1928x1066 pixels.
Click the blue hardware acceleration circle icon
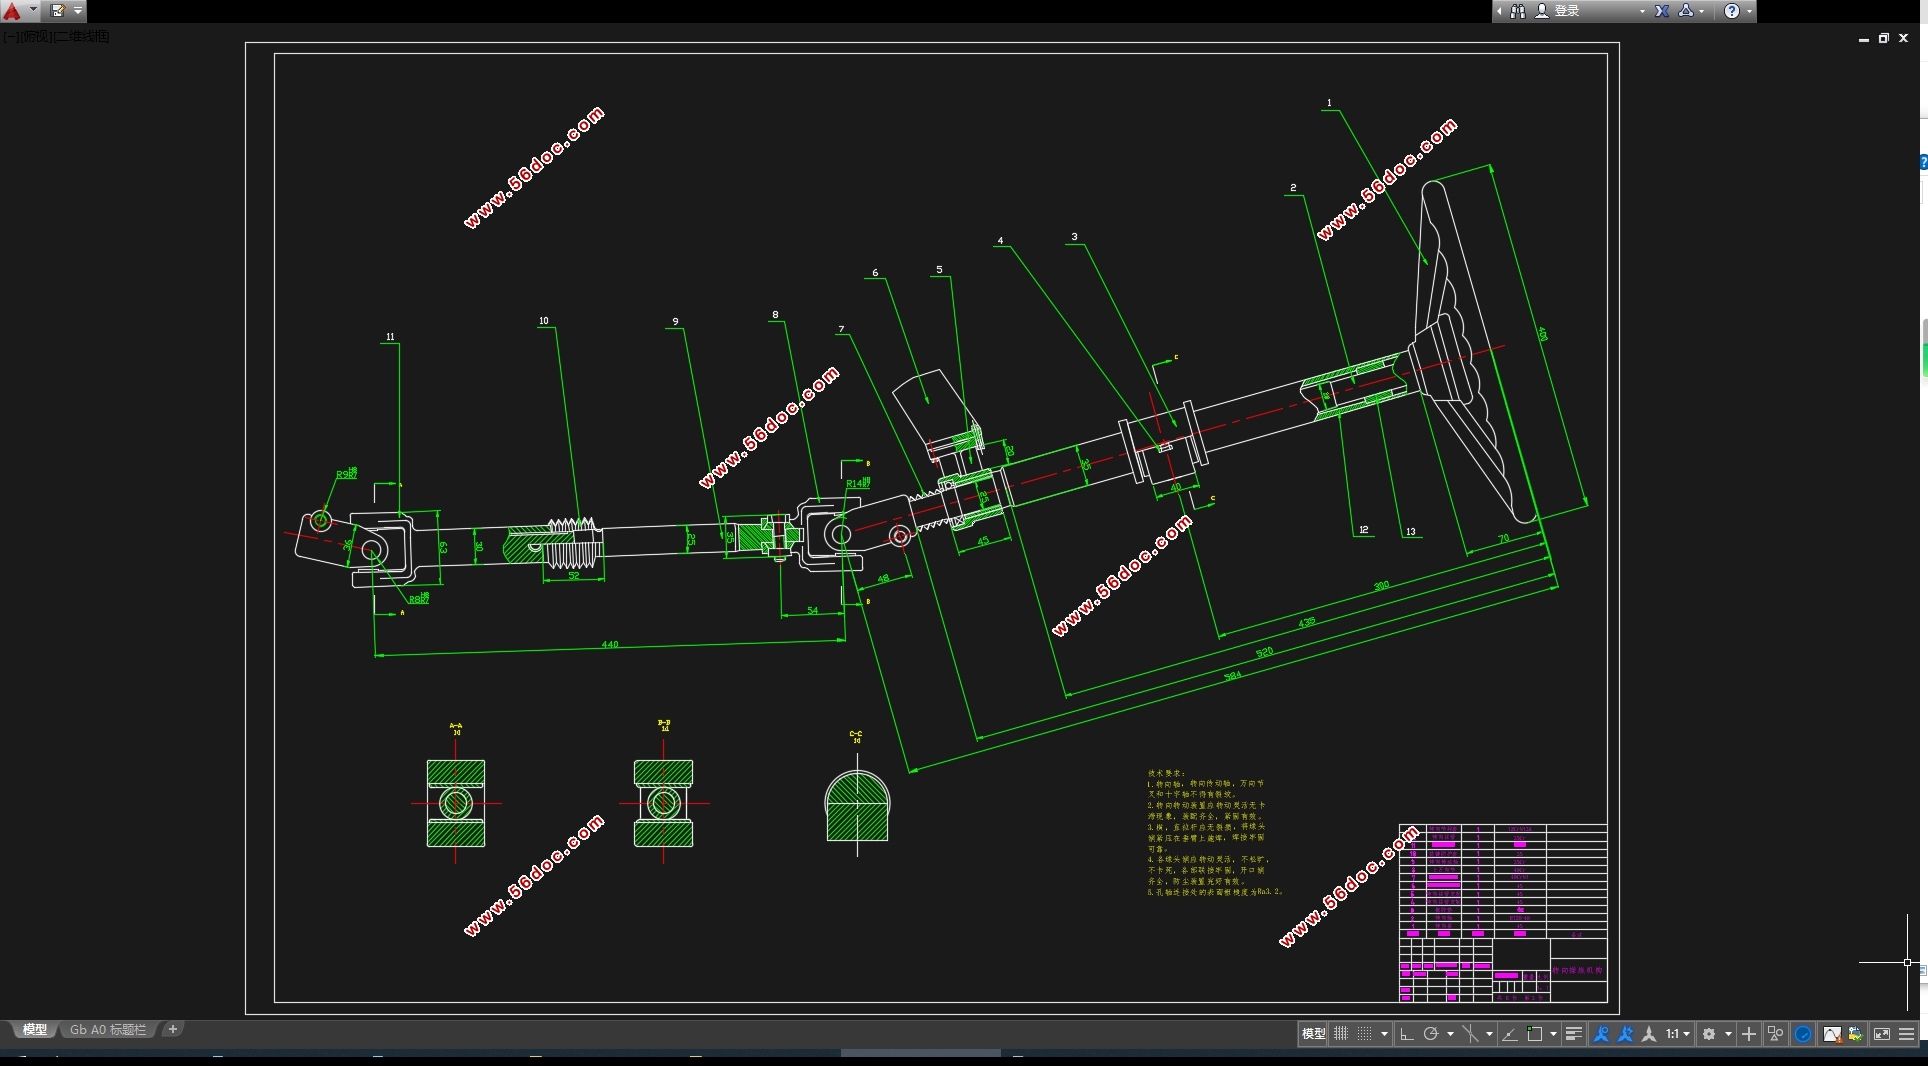[x=1803, y=1034]
